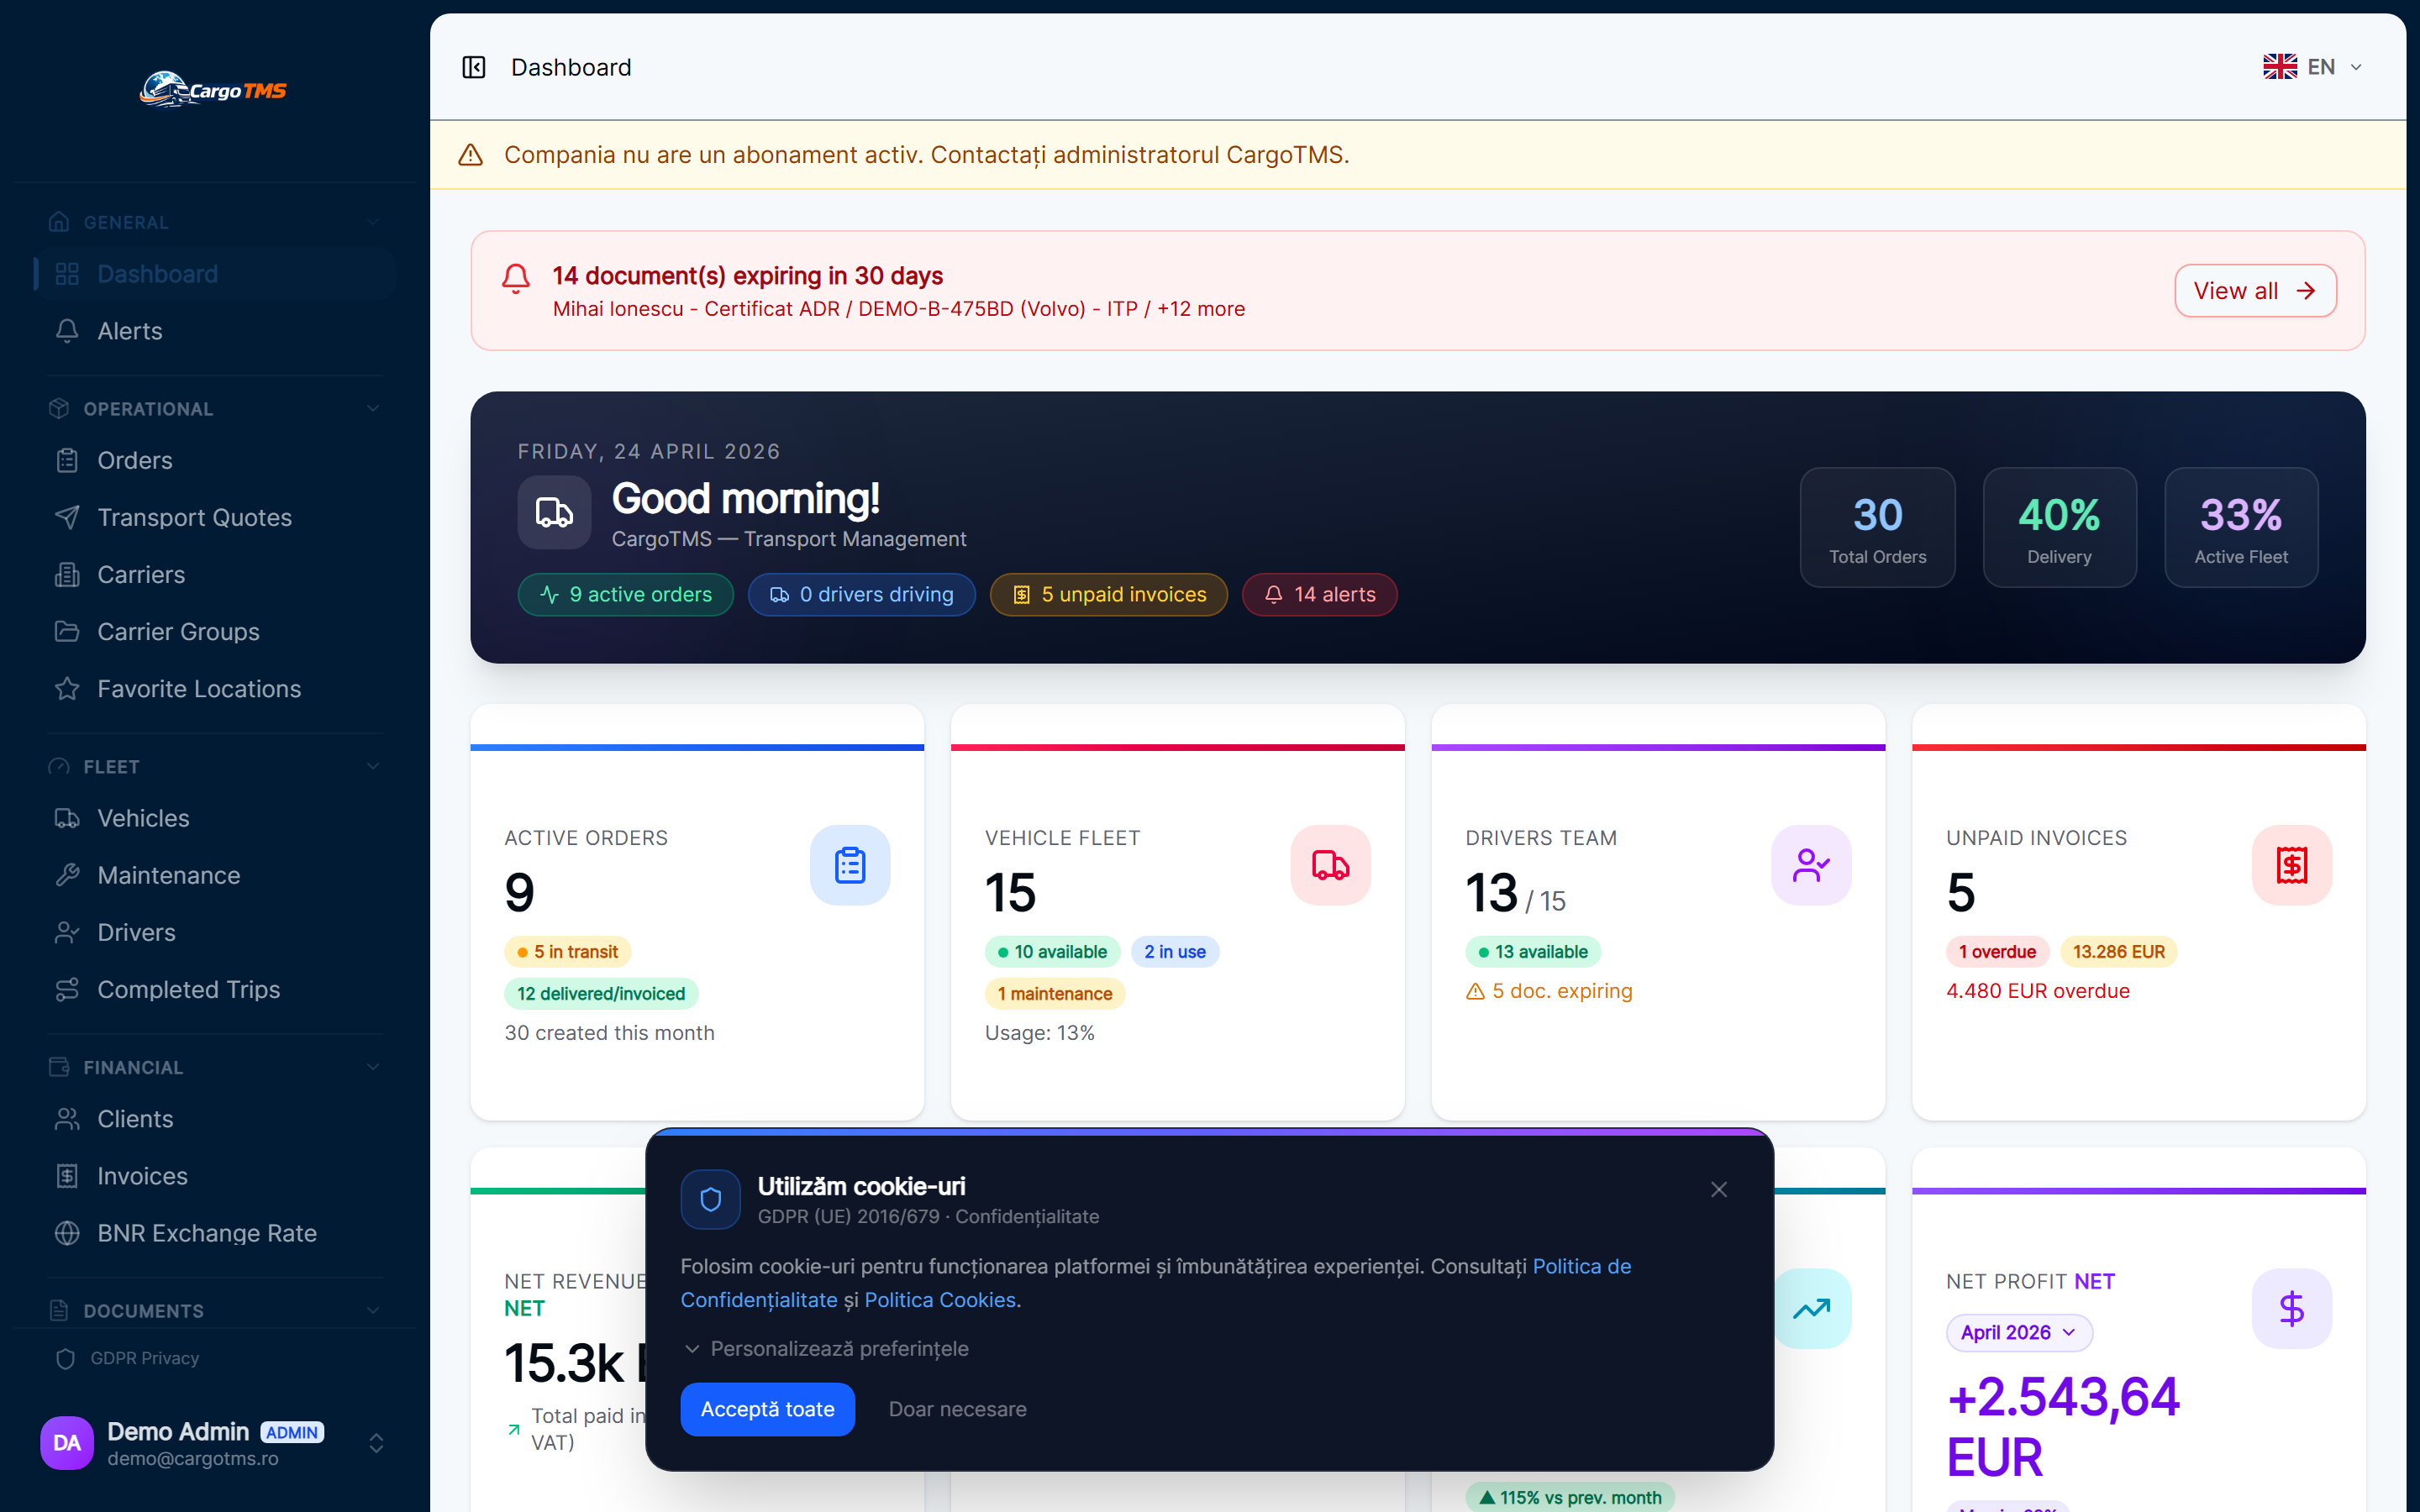Open the April 2026 month dropdown

point(2018,1332)
